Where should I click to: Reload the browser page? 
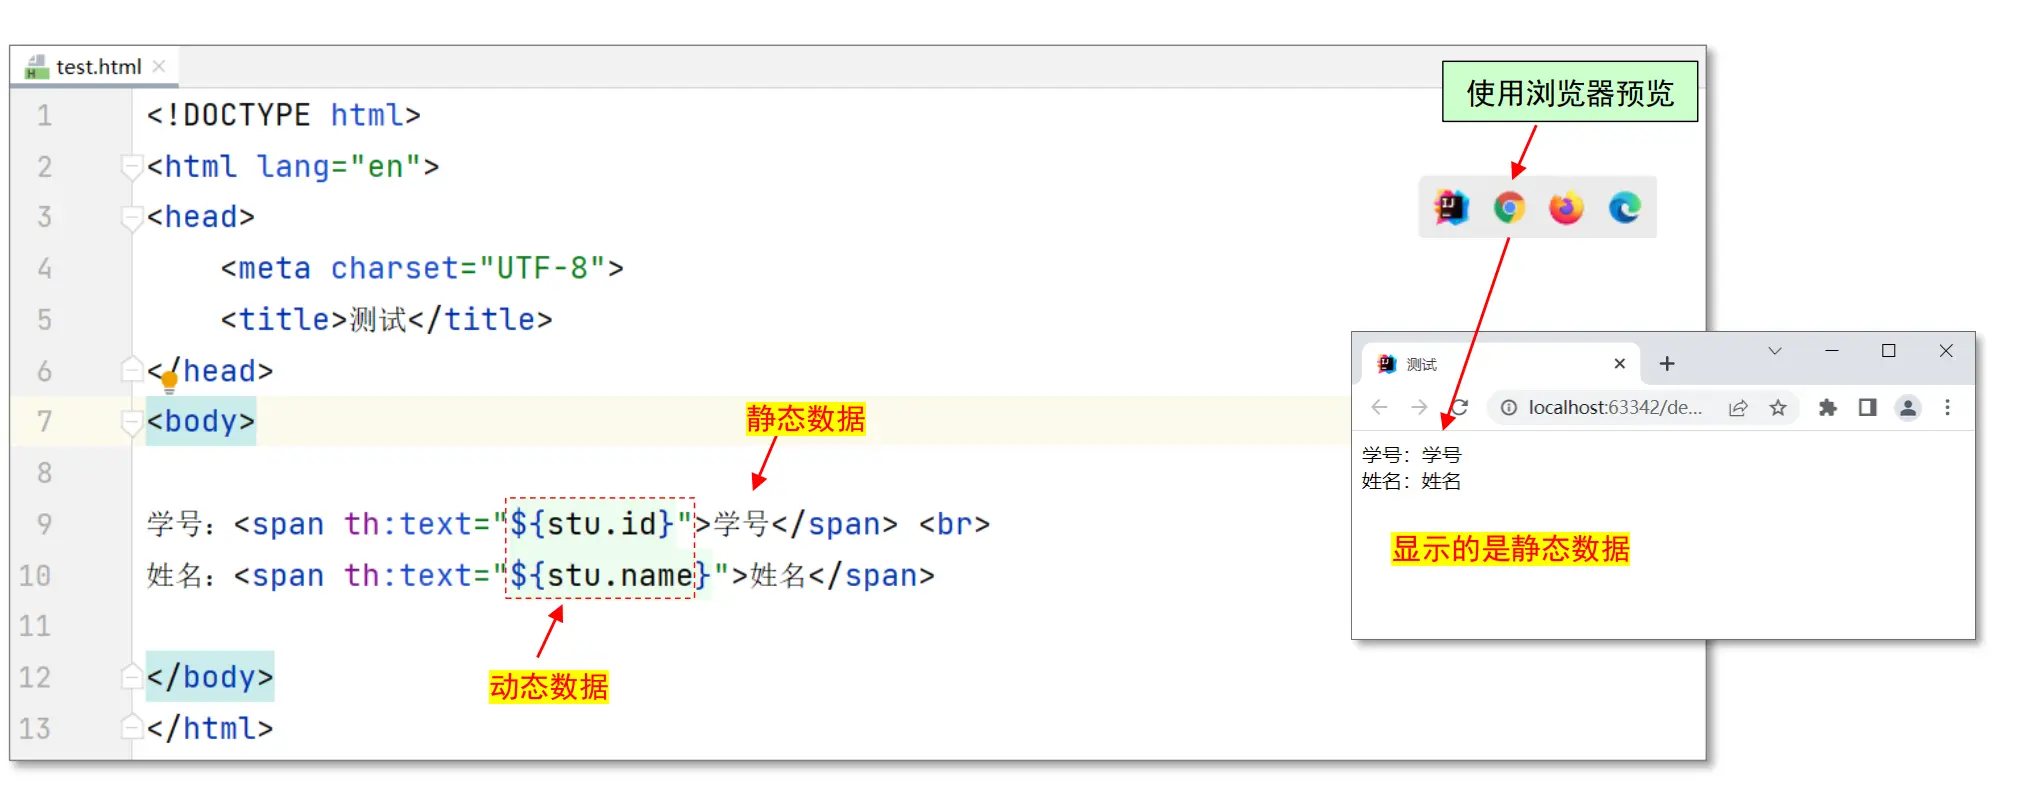[x=1459, y=407]
